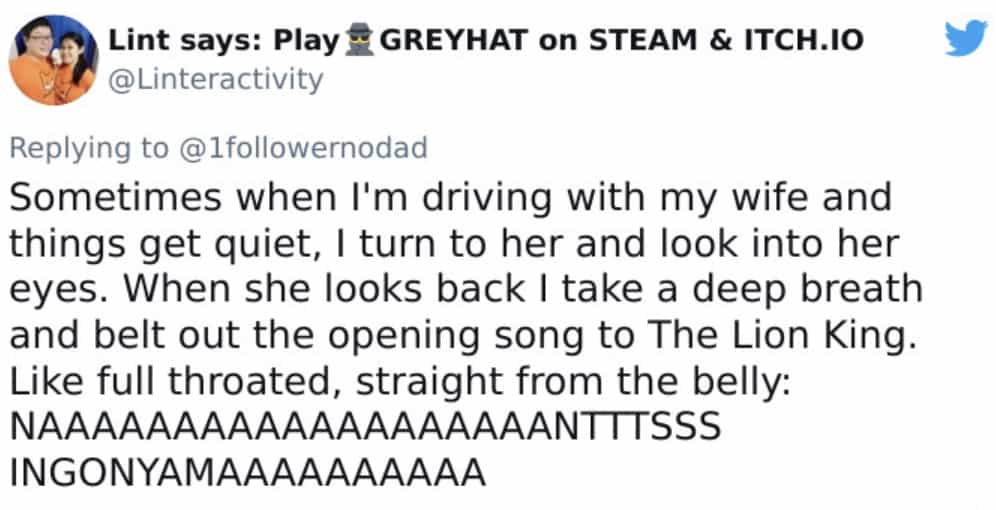Viewport: 996px width, 510px height.
Task: Click the Twitter bird logo
Action: click(965, 38)
